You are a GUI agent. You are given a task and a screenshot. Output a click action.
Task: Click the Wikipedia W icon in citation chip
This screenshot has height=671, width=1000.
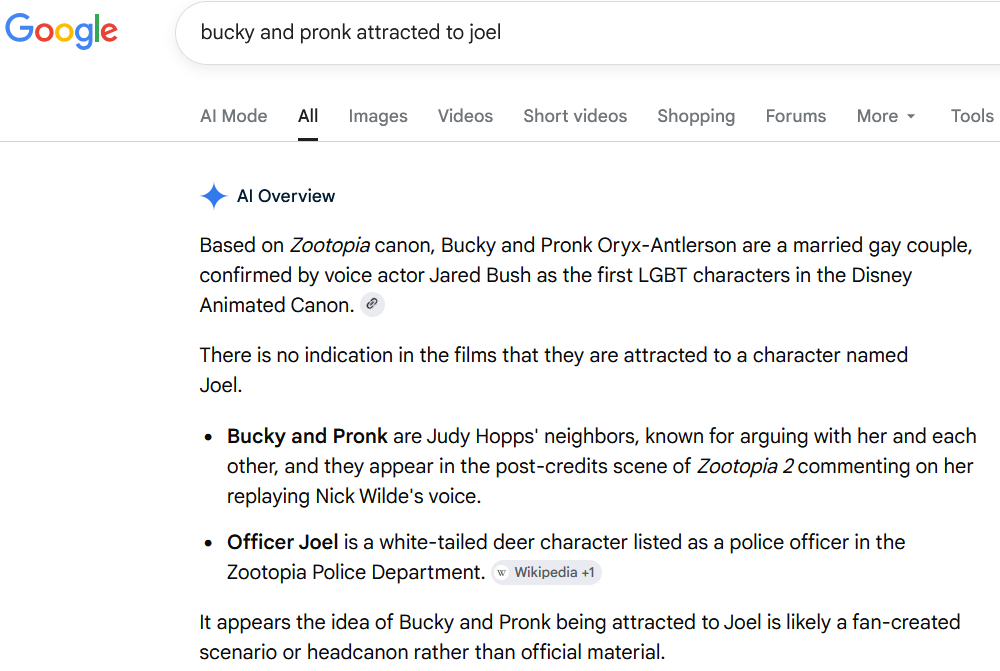[502, 573]
